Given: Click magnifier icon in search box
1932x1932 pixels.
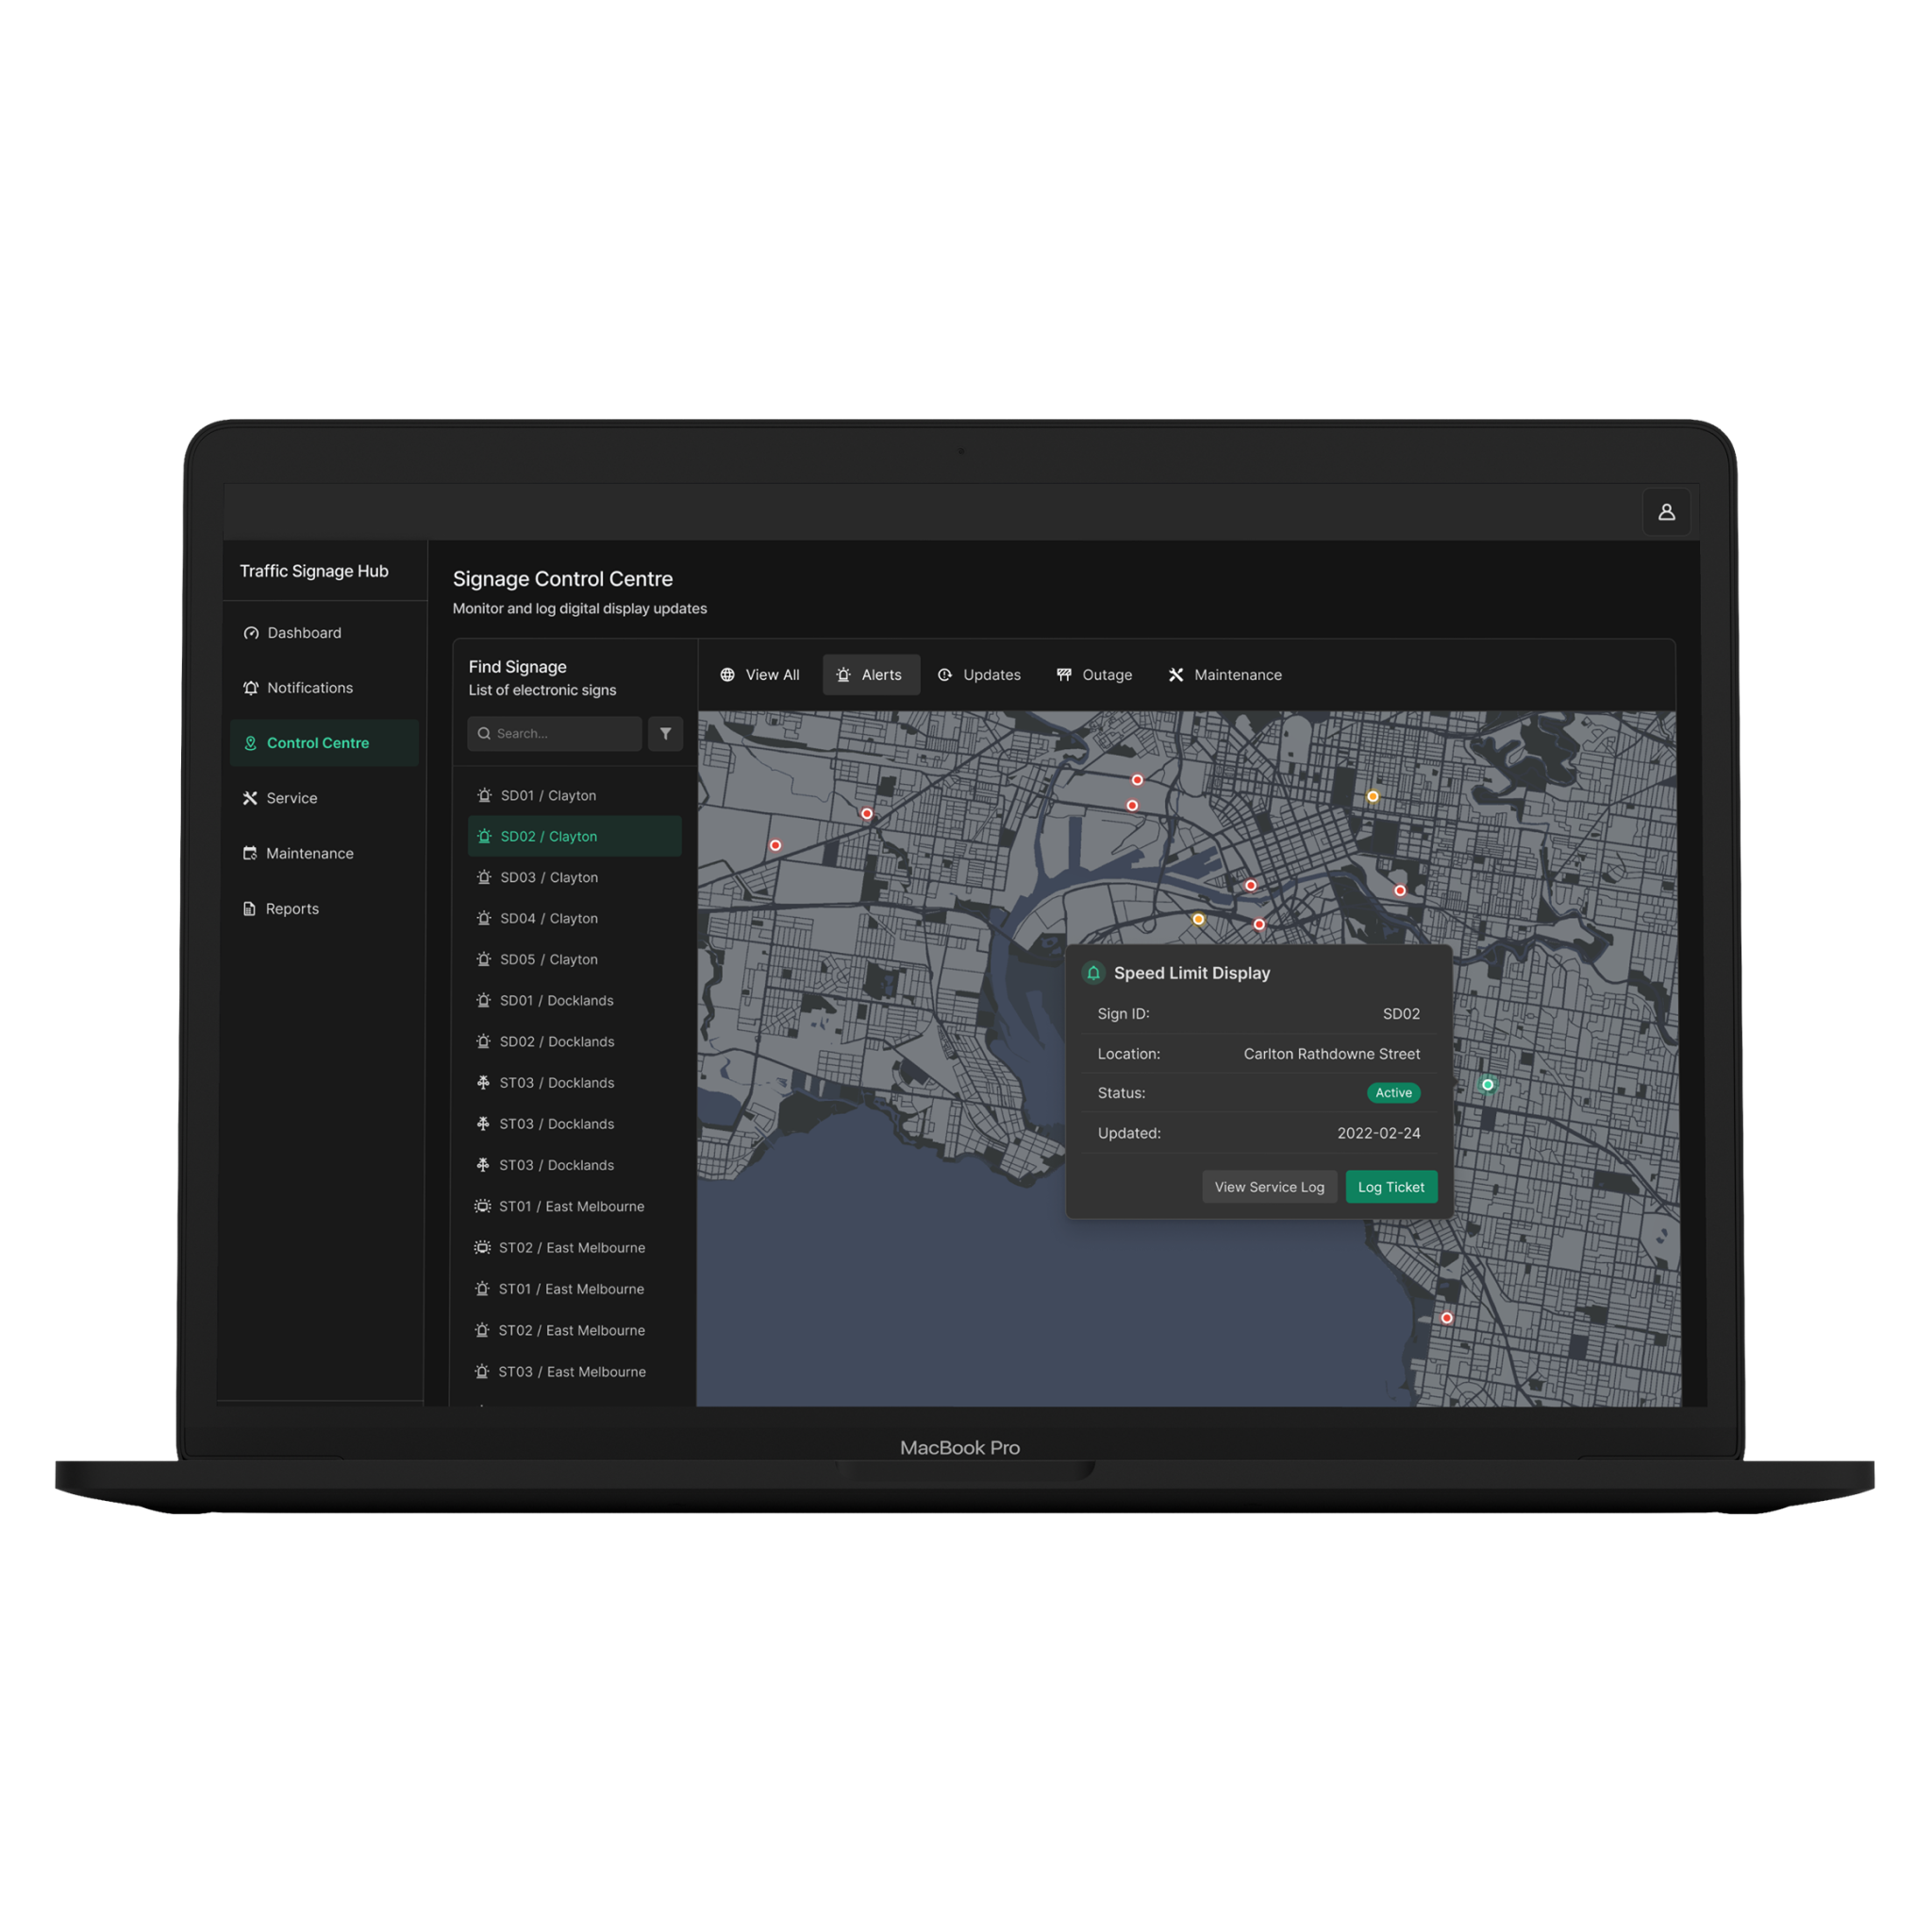Looking at the screenshot, I should pyautogui.click(x=484, y=734).
